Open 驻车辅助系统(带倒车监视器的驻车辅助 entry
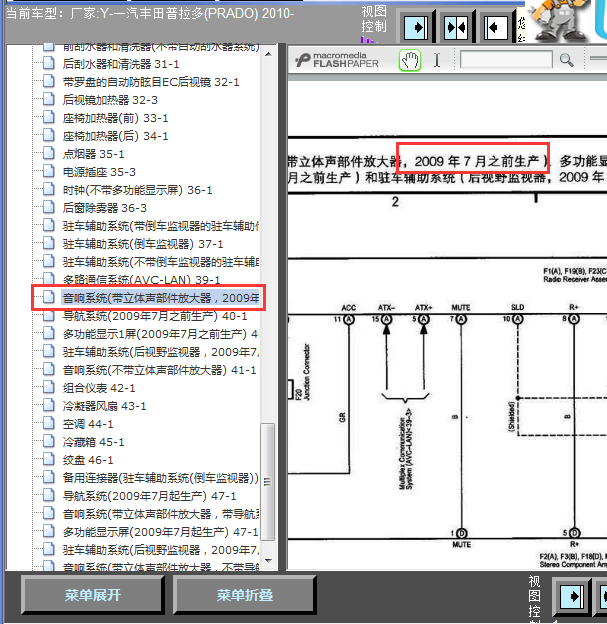The height and width of the screenshot is (624, 607). [x=161, y=226]
